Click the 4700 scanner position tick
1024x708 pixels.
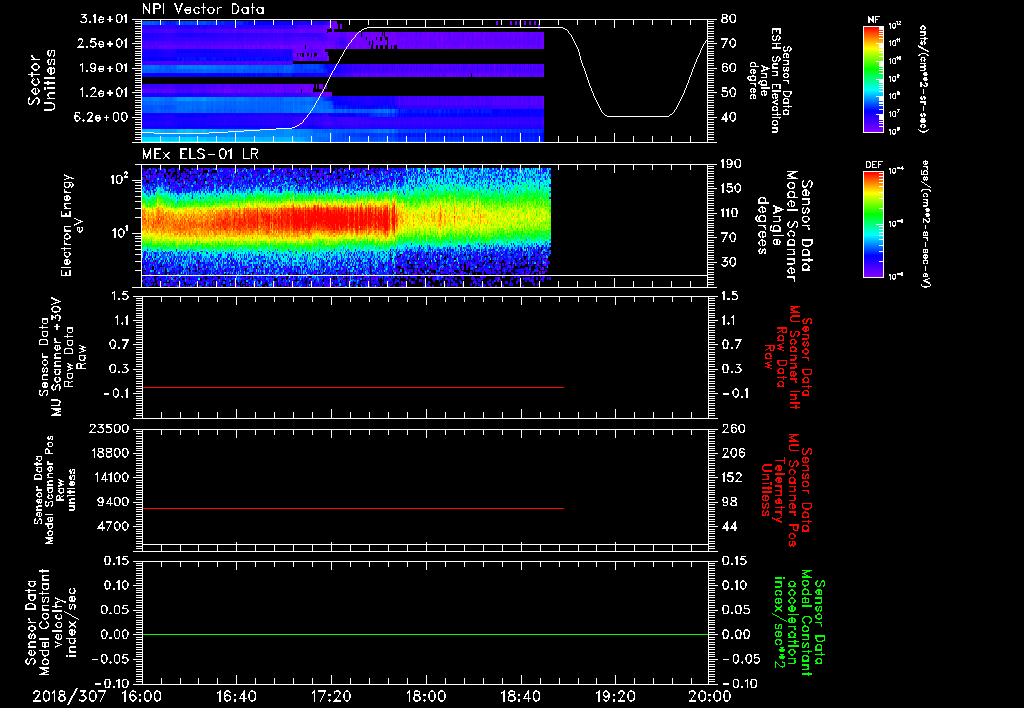tap(112, 526)
